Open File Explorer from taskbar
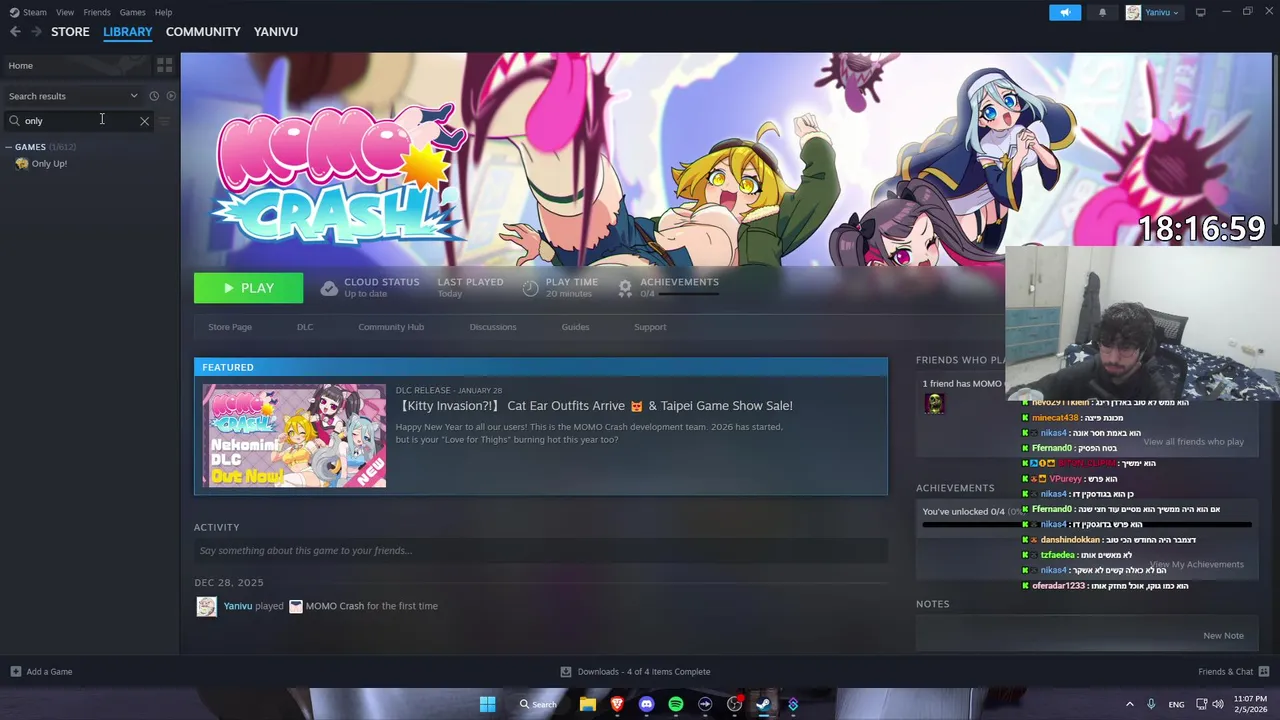 click(588, 704)
